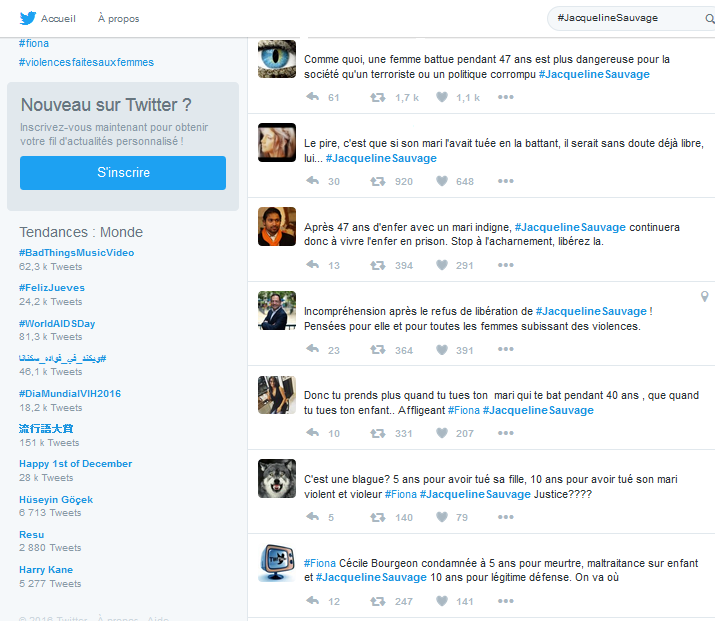Open the wolf avatar profile picture

click(x=277, y=478)
